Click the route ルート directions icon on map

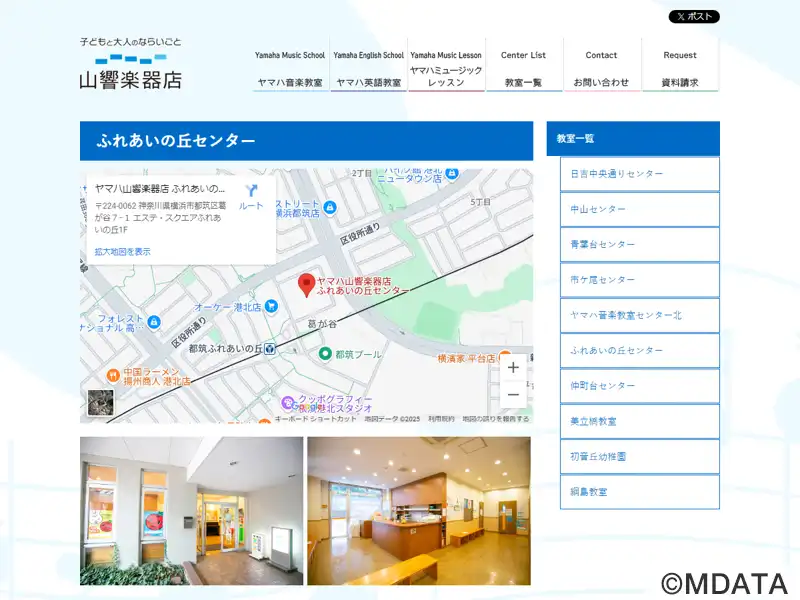251,196
